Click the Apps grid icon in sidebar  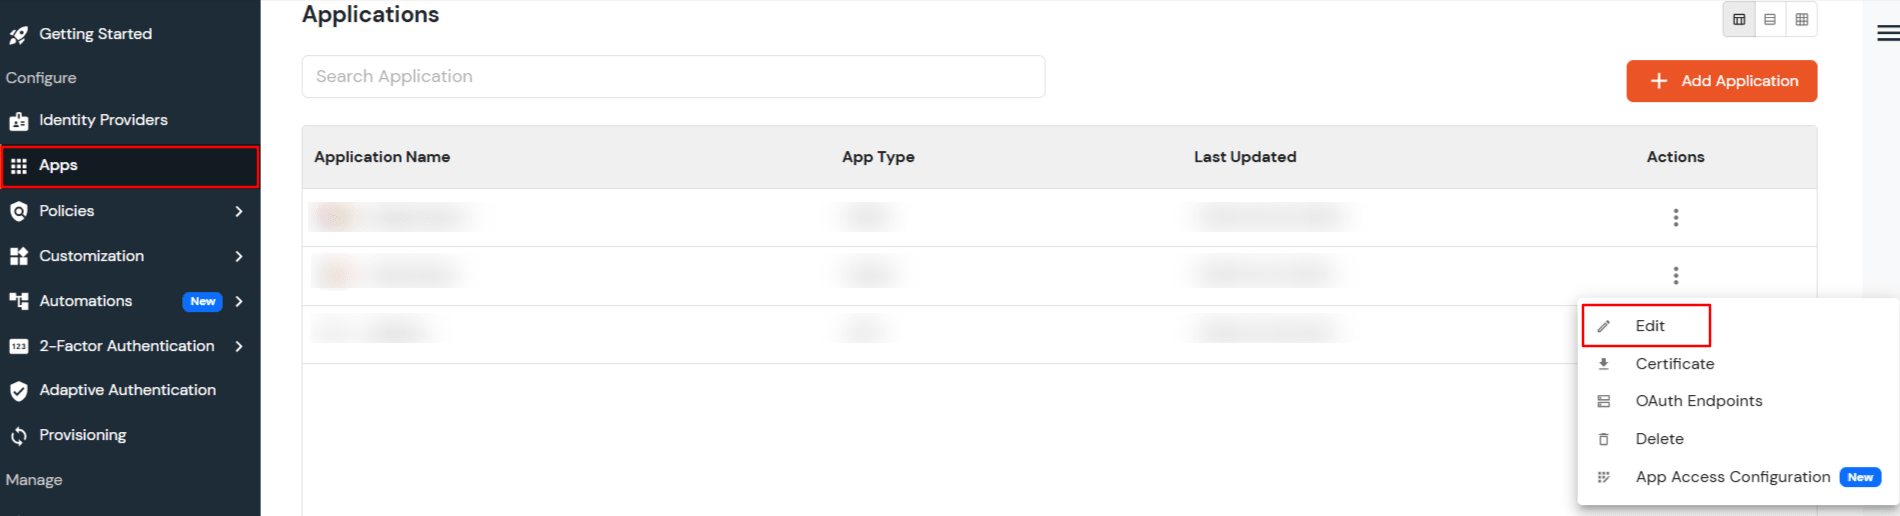click(18, 166)
